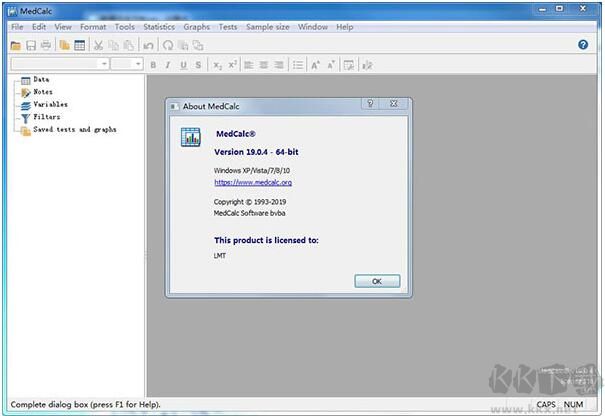Click the About dialog help question button

(x=370, y=103)
